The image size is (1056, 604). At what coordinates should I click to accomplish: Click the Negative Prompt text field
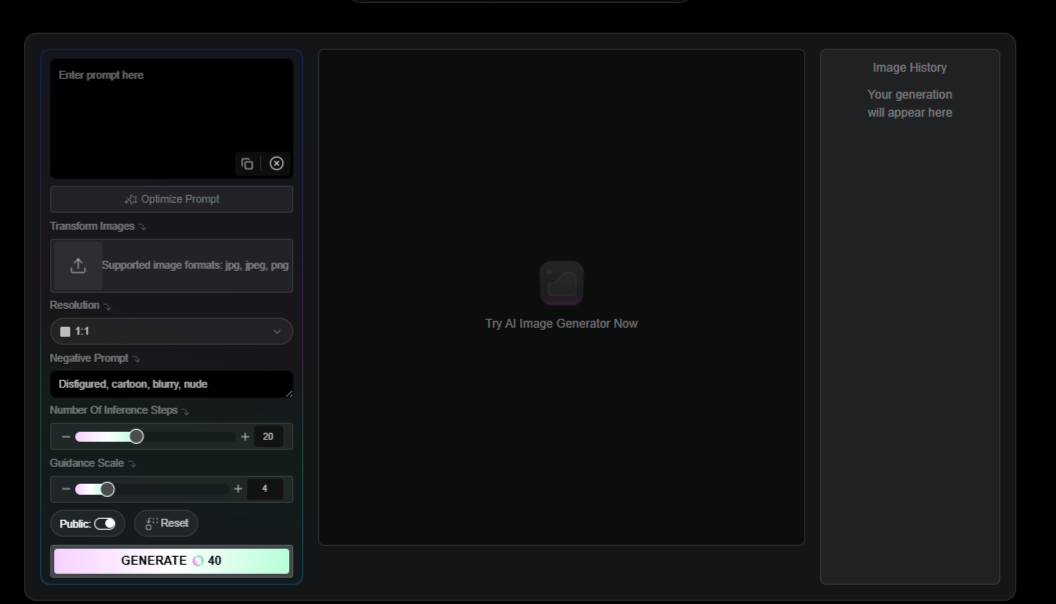point(172,384)
